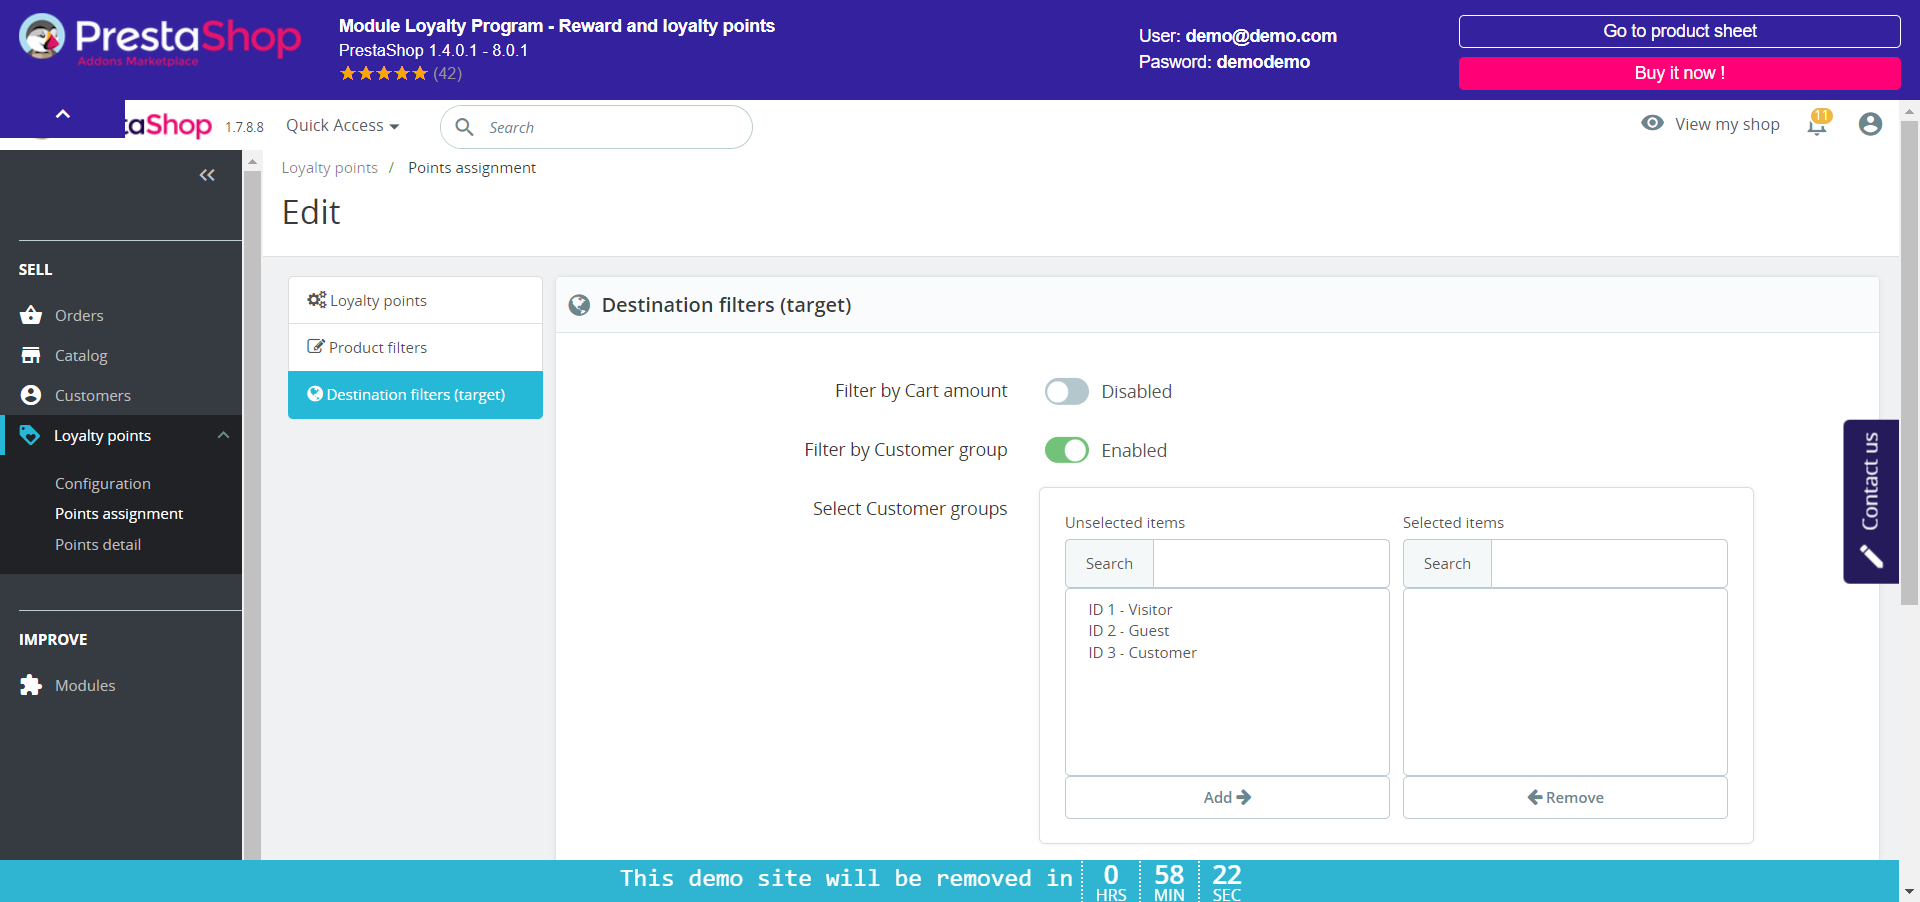Open Go to product sheet
Viewport: 1920px width, 902px height.
1679,31
